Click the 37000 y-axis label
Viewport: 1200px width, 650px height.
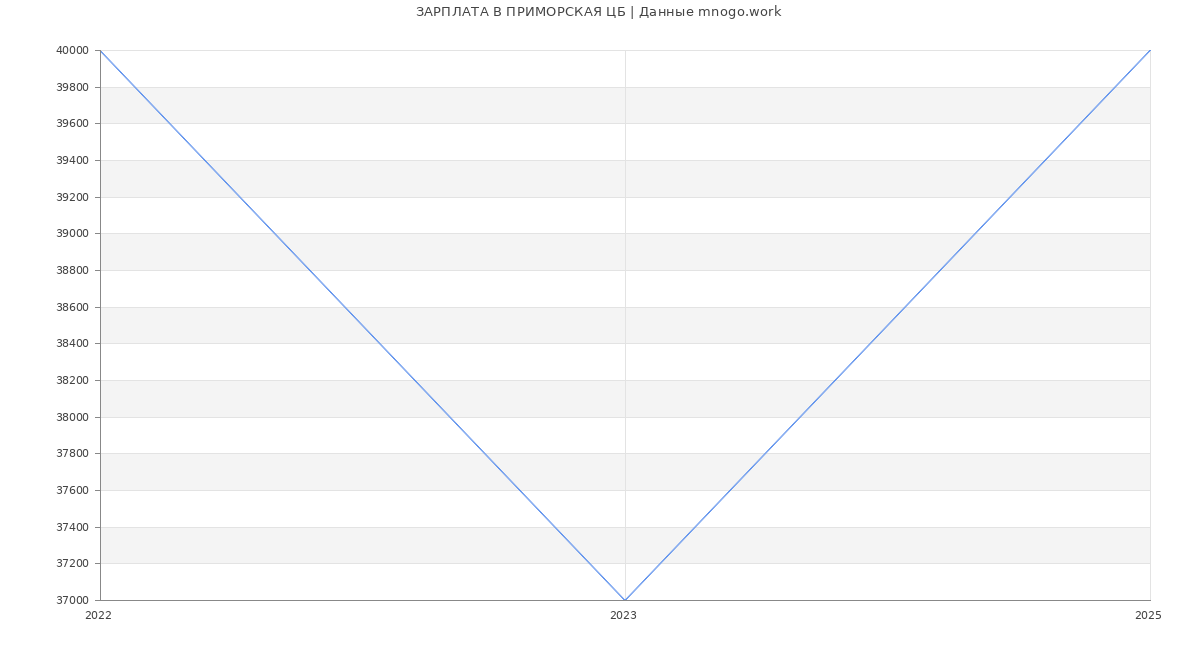click(x=72, y=601)
